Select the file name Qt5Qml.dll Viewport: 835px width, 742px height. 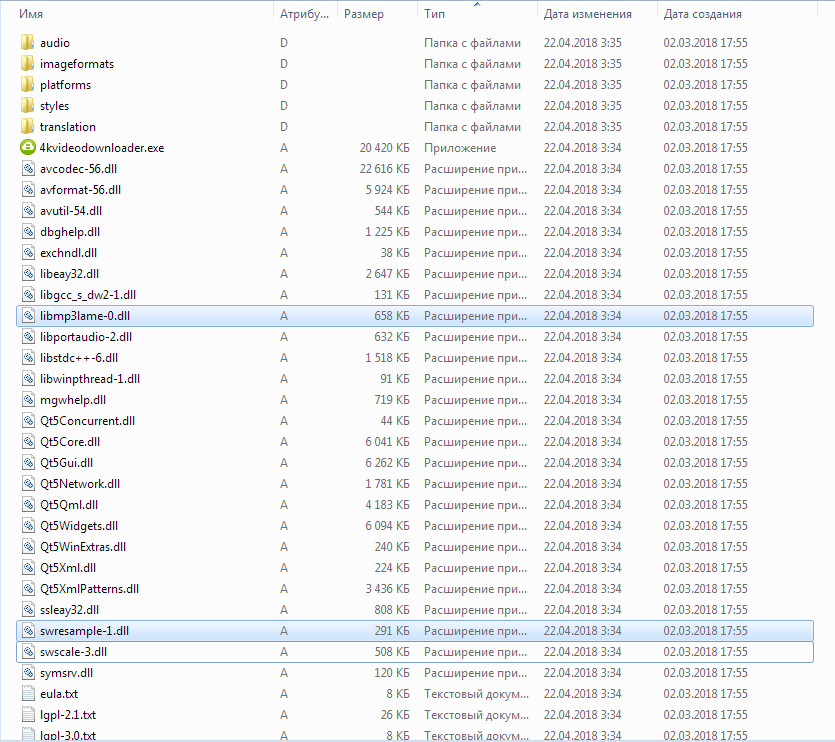coord(69,505)
